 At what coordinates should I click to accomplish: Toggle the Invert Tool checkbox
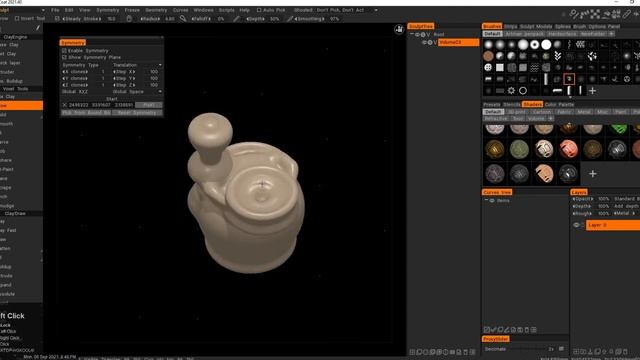tap(17, 18)
